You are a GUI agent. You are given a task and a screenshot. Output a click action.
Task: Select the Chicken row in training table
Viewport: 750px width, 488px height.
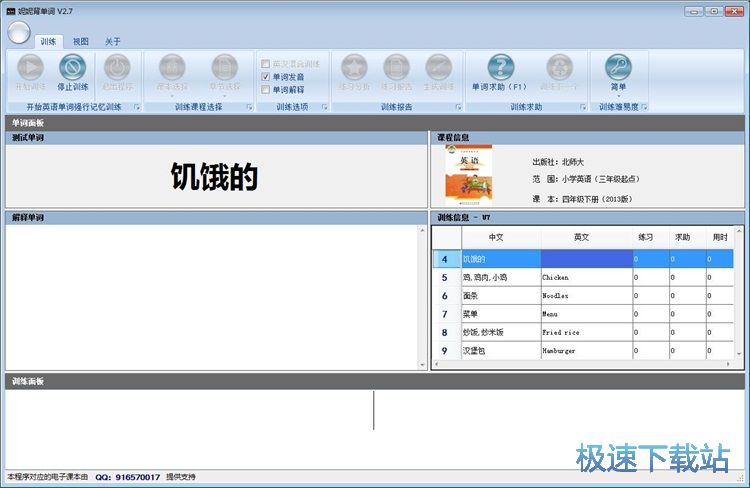point(585,277)
